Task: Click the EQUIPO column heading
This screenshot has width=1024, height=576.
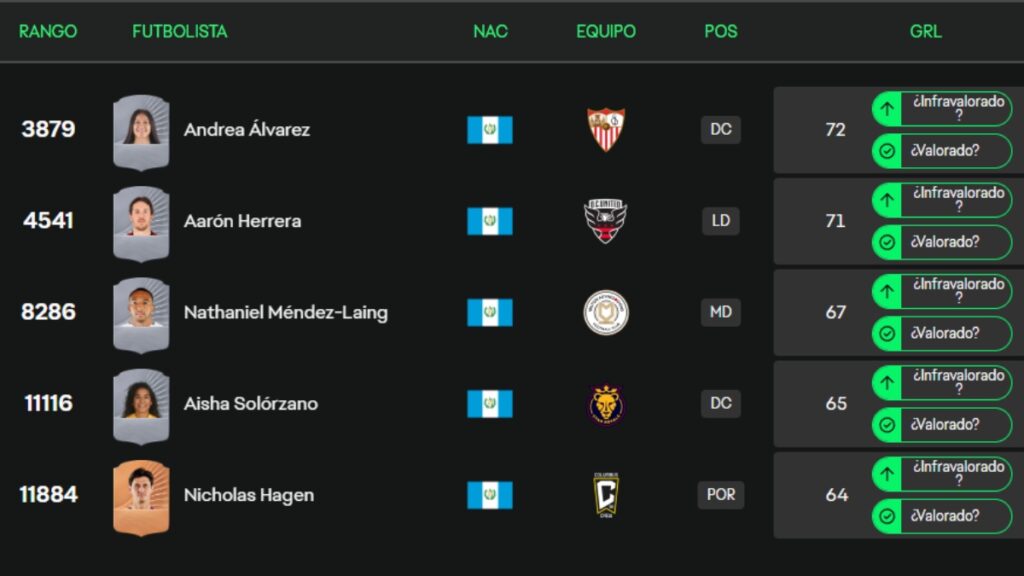Action: tap(605, 31)
